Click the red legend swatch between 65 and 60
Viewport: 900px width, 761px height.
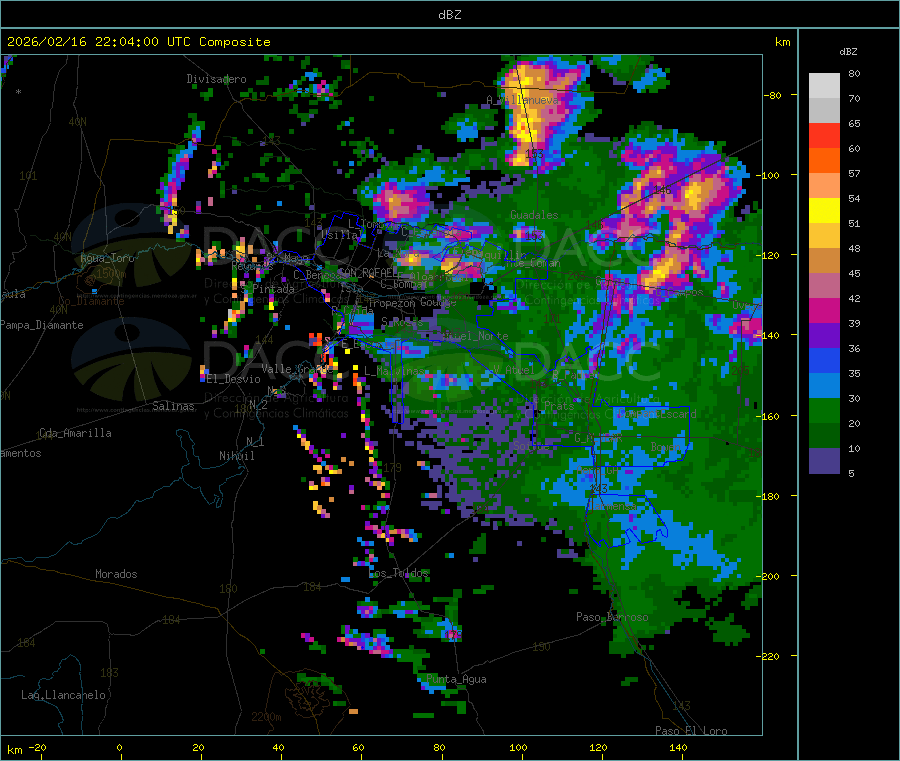824,135
